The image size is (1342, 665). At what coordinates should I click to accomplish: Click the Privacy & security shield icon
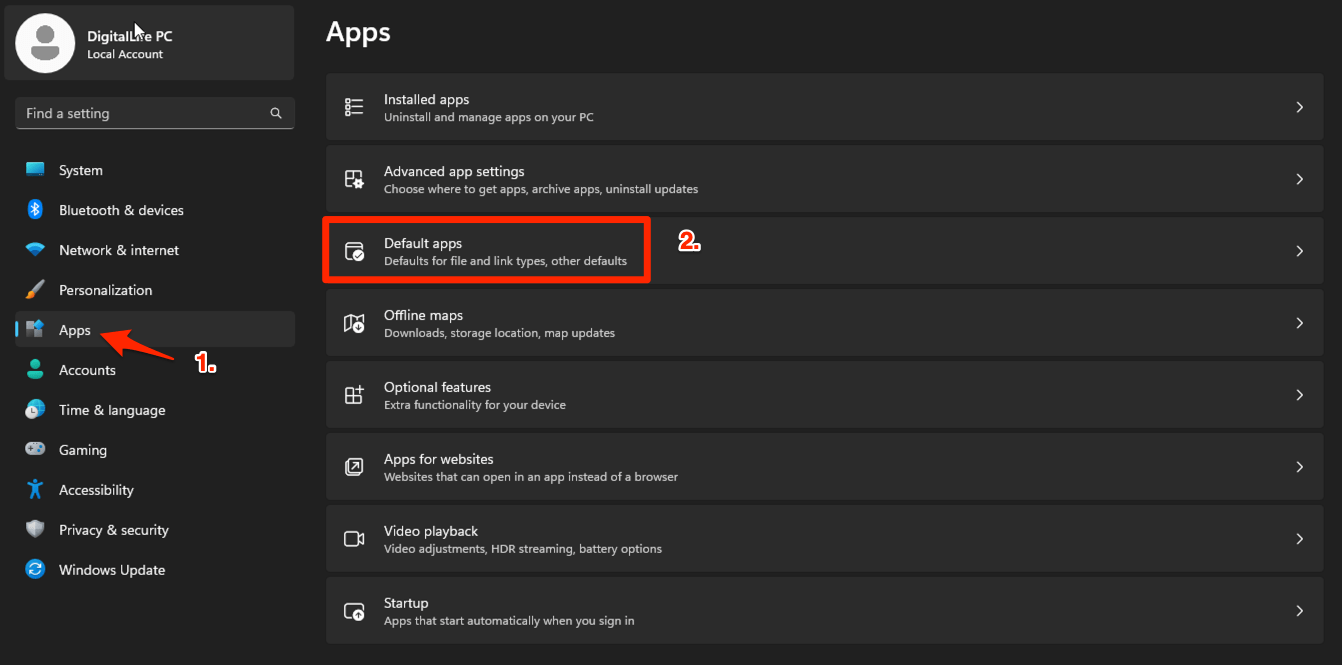pos(38,530)
